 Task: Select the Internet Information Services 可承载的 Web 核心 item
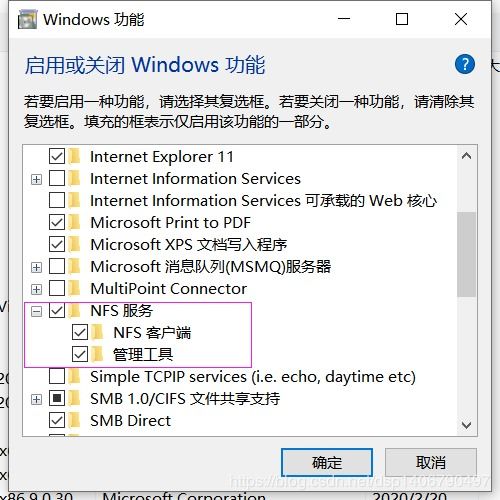[x=263, y=200]
